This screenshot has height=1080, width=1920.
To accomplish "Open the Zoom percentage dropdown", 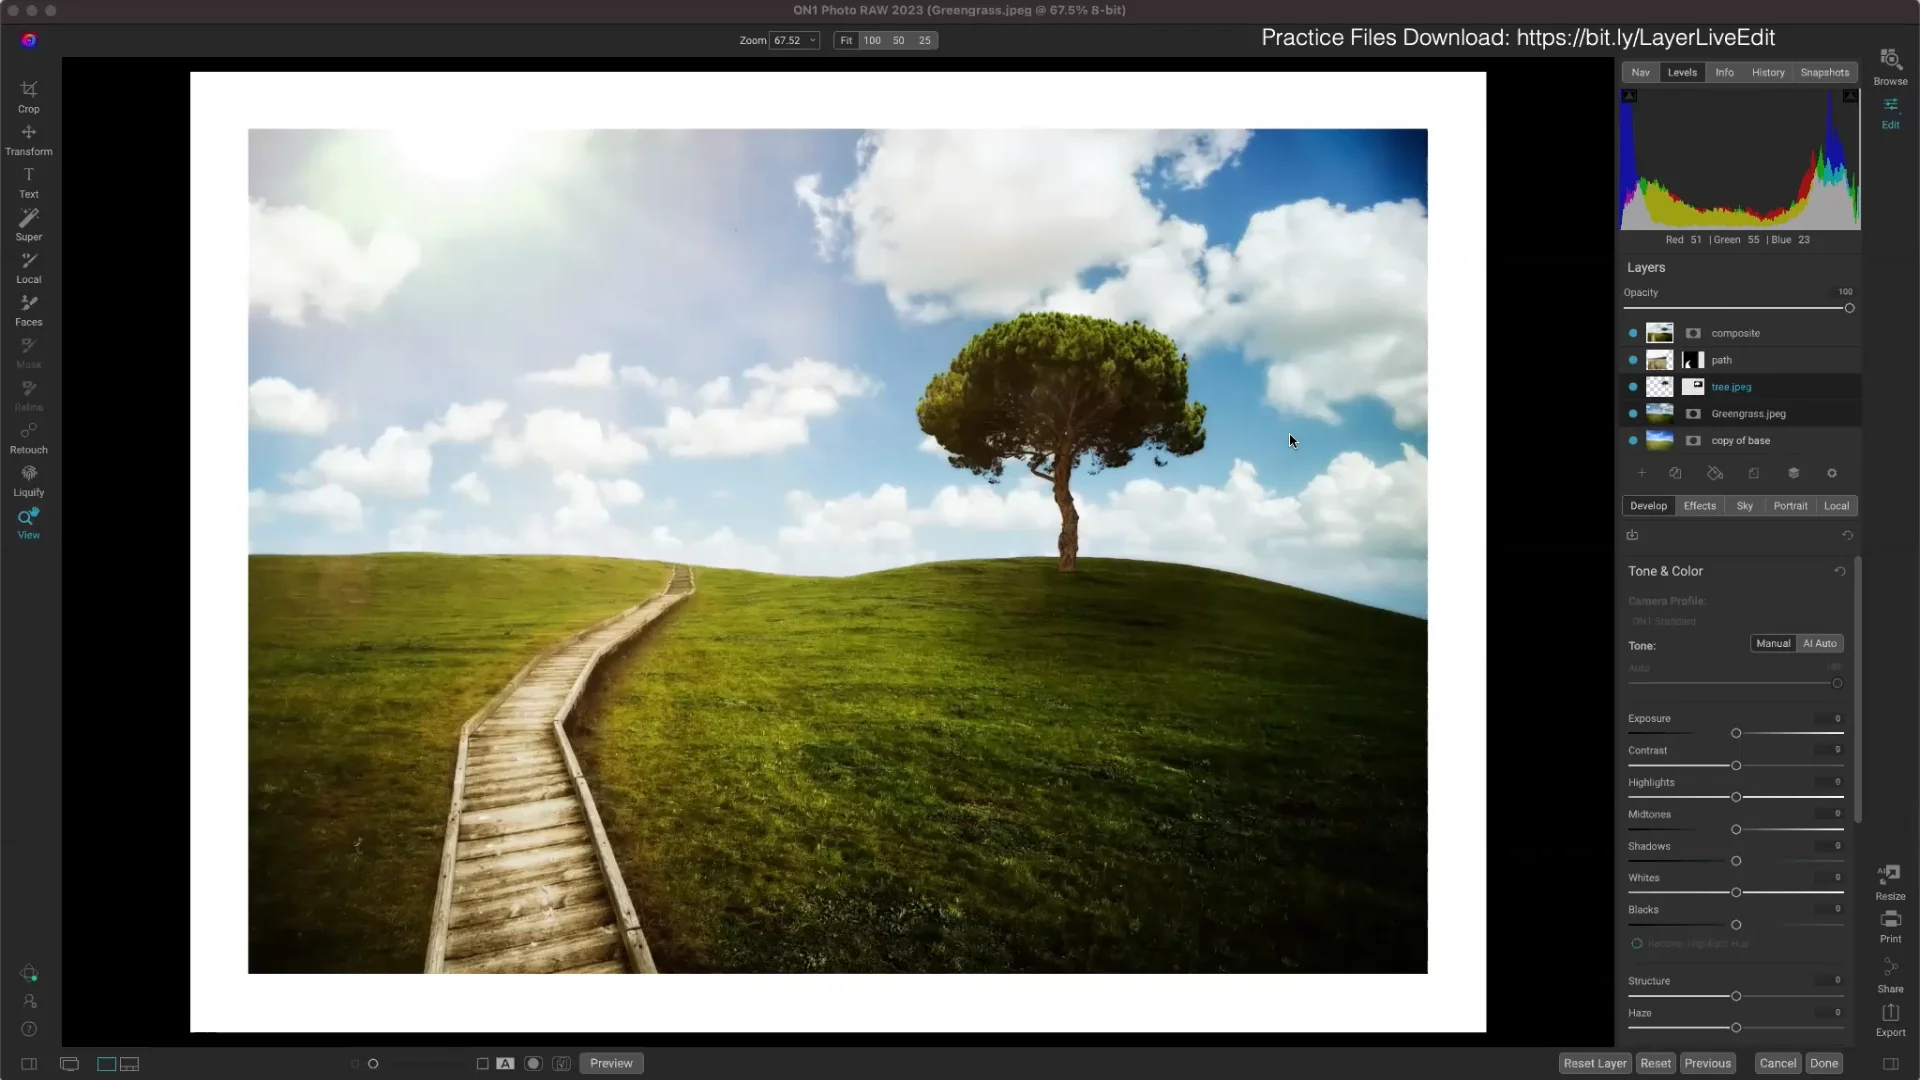I will [794, 41].
